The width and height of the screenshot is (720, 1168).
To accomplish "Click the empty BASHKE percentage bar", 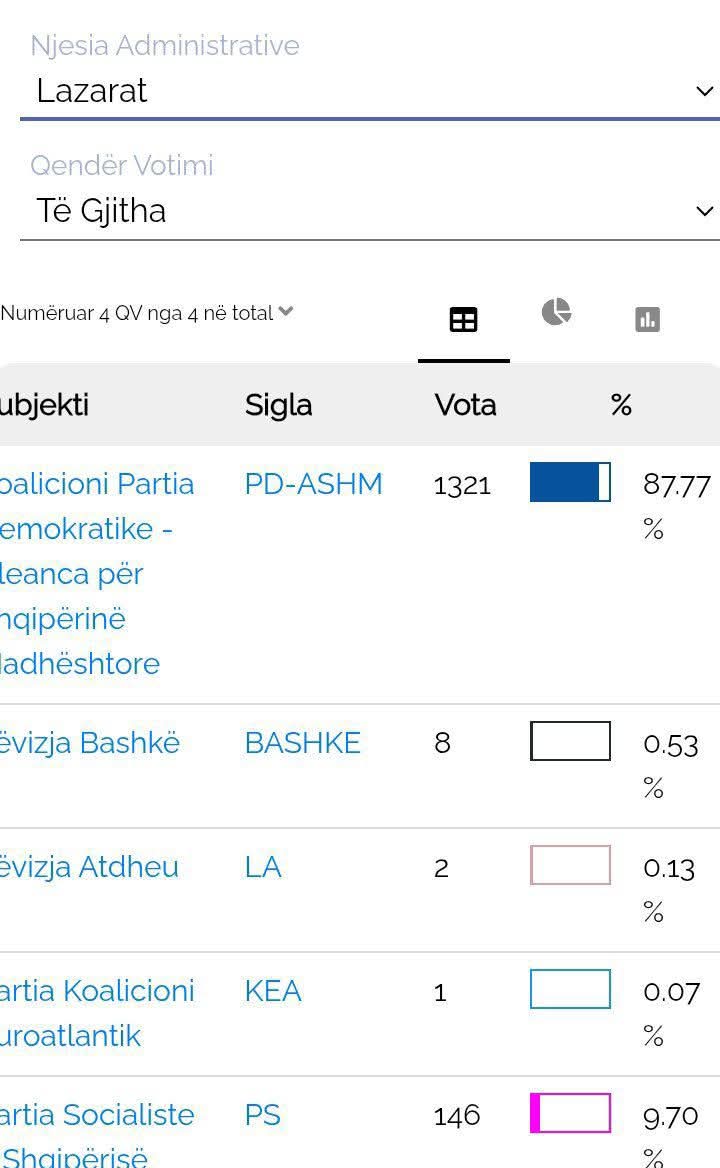I will pos(570,741).
